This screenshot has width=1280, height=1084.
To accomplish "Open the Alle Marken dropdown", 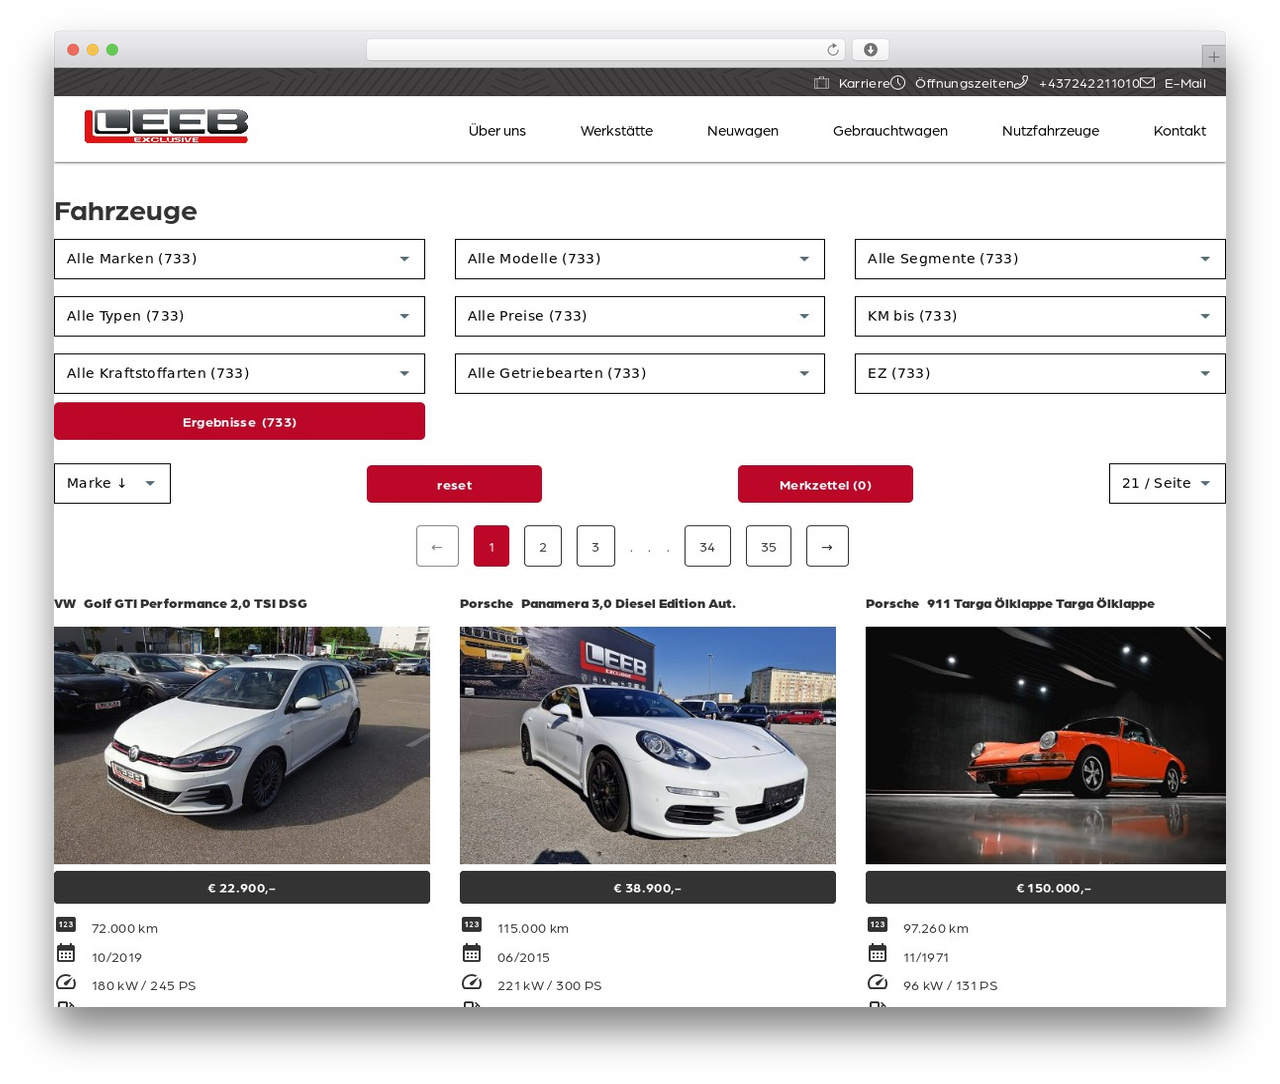I will pos(239,259).
